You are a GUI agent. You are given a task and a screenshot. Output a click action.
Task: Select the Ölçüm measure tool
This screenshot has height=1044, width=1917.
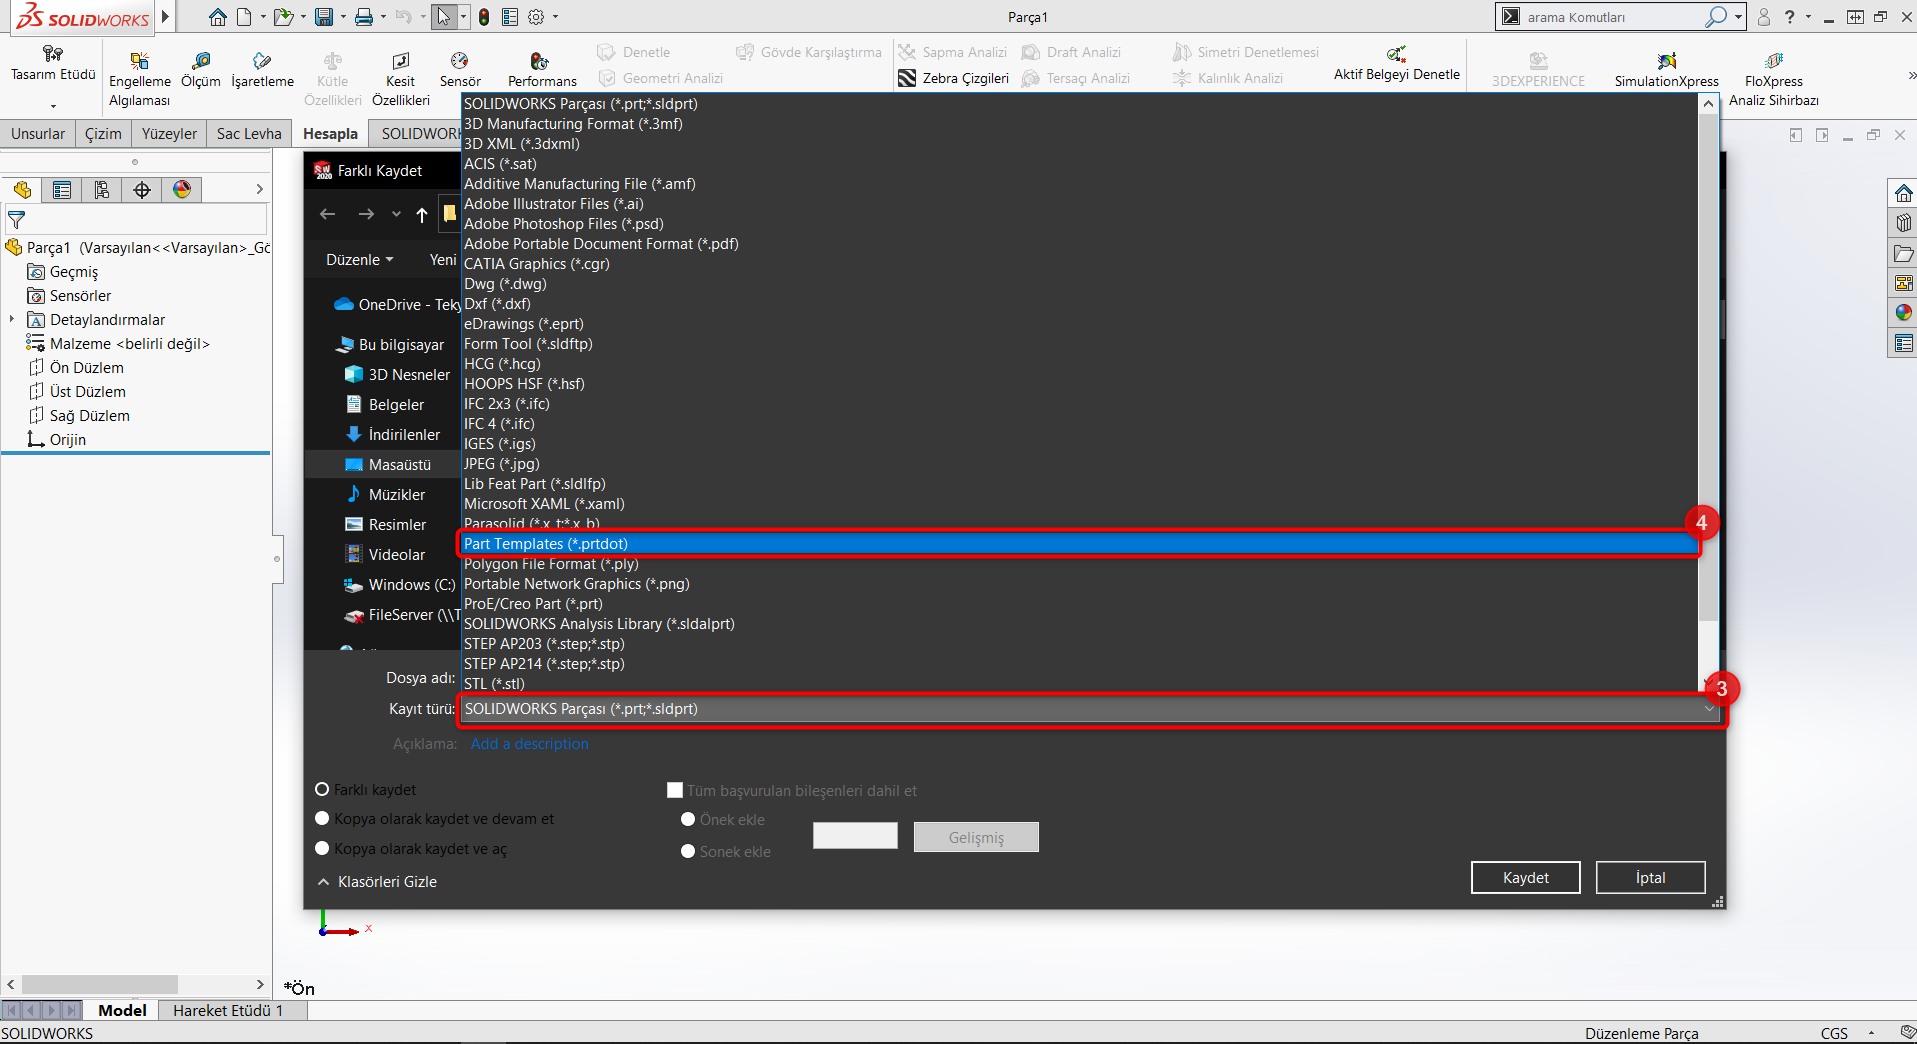(201, 70)
